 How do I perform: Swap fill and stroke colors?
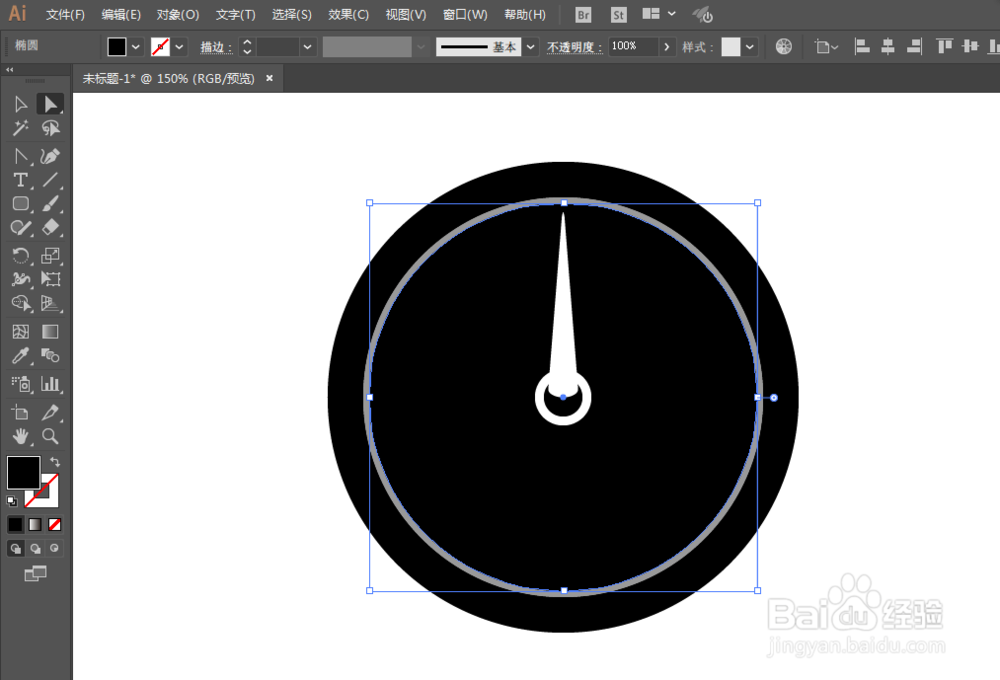coord(55,461)
